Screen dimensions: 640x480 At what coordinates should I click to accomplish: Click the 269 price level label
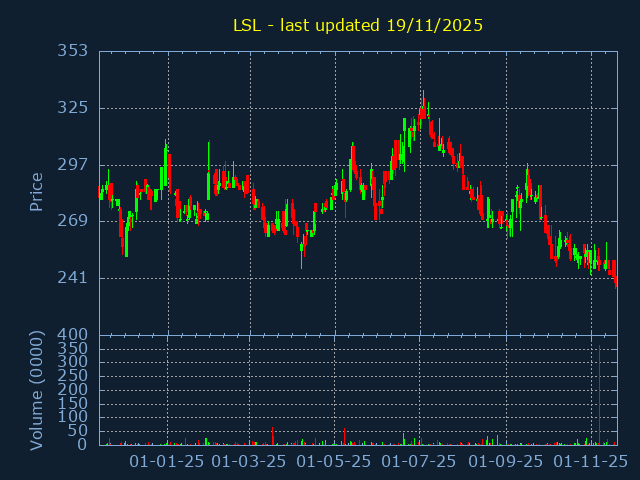pos(73,221)
